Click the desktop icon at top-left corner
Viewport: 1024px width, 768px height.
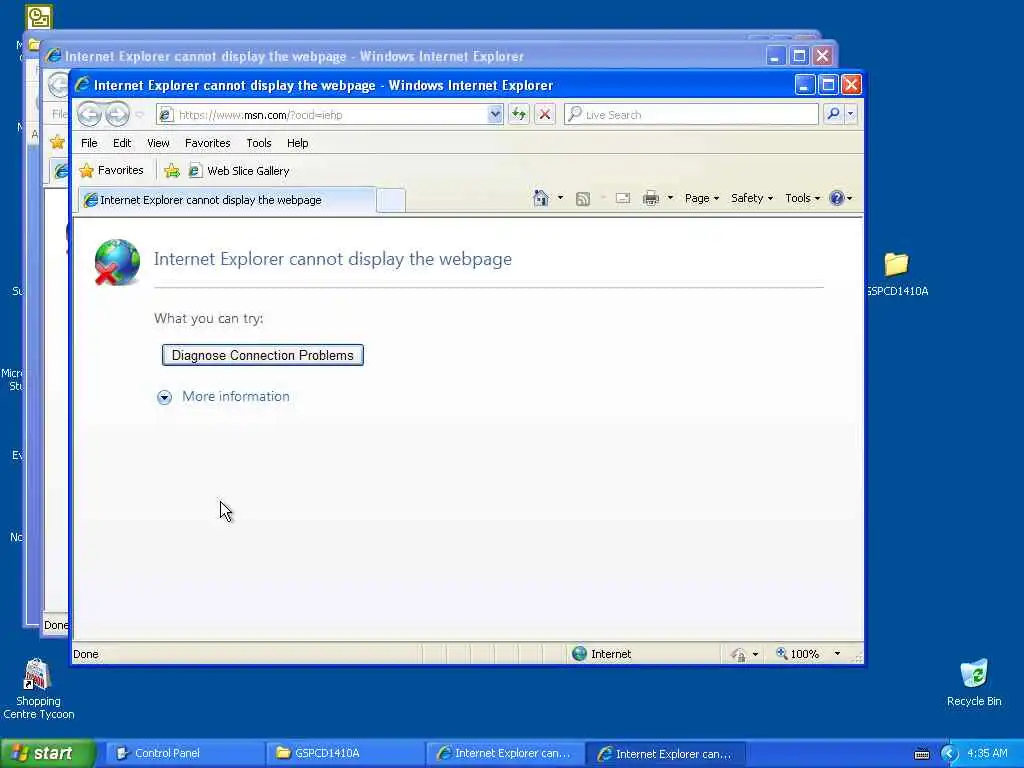pyautogui.click(x=38, y=17)
